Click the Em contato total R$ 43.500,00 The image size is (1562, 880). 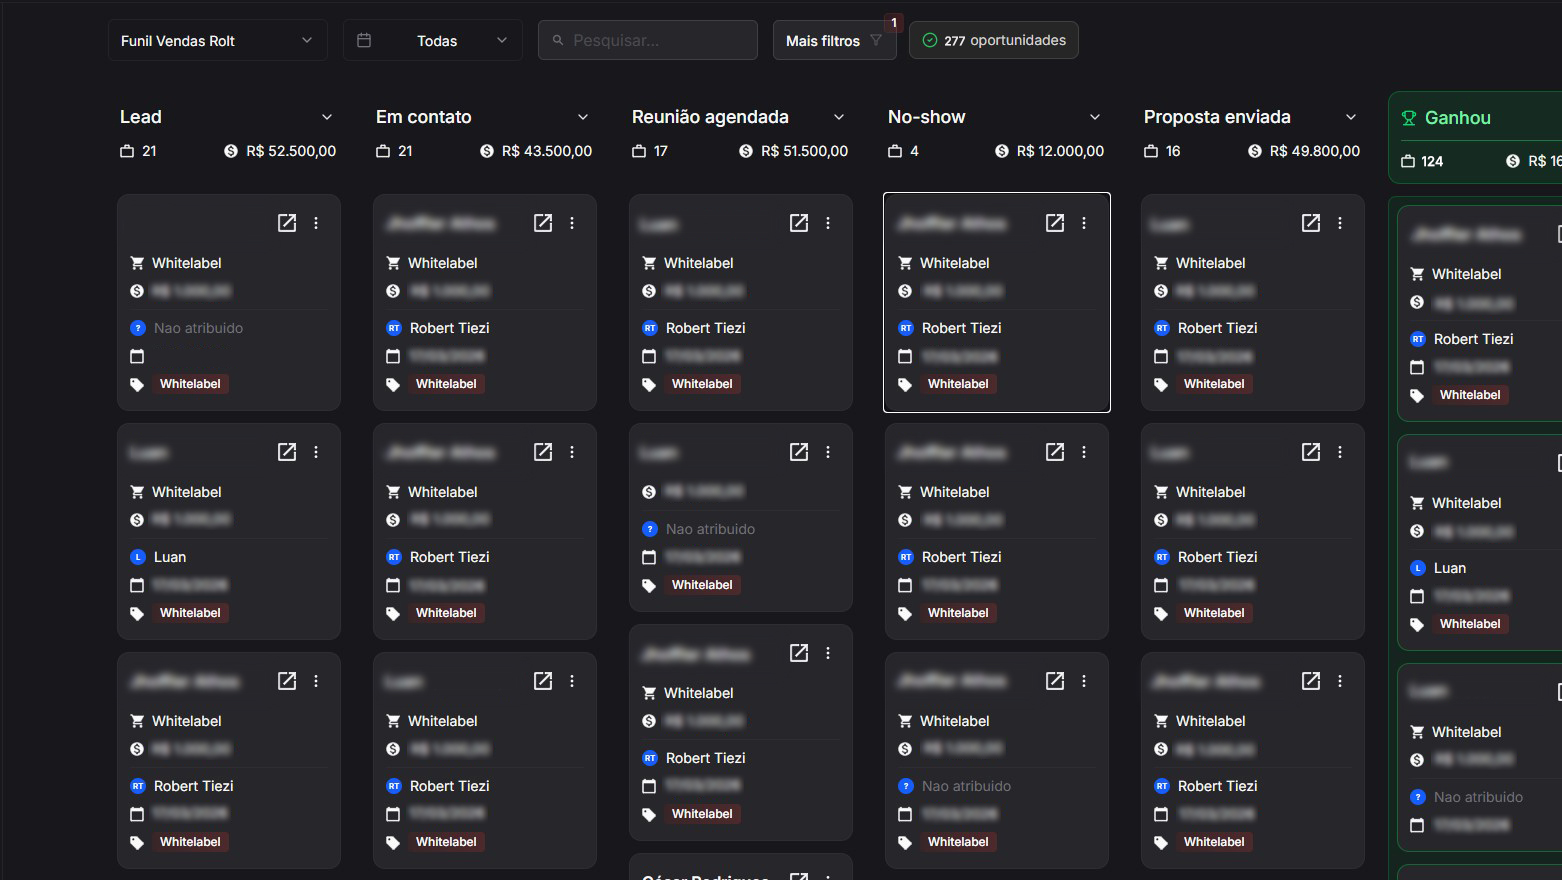(547, 151)
